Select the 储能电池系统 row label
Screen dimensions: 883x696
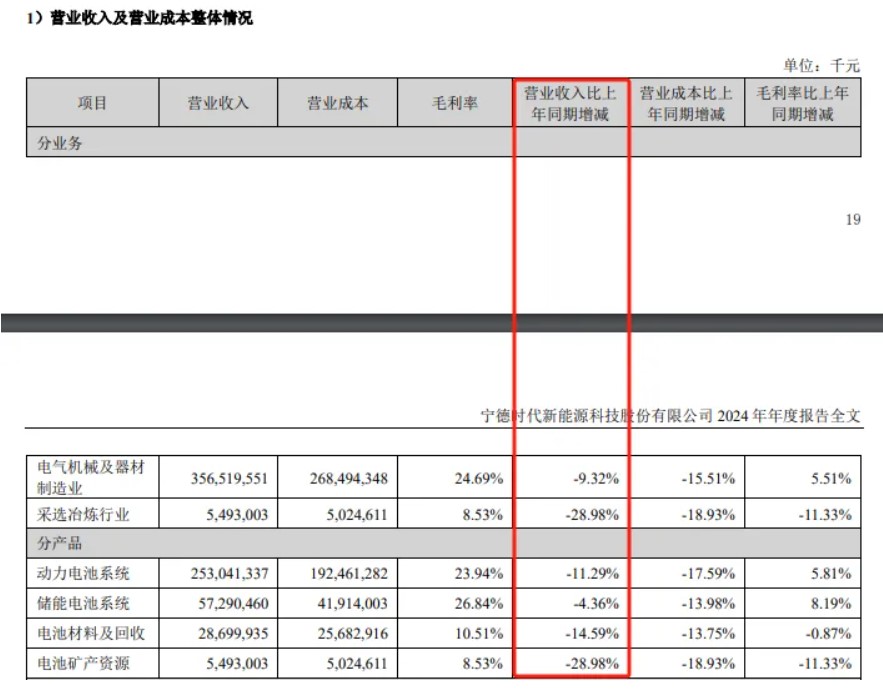coord(85,603)
